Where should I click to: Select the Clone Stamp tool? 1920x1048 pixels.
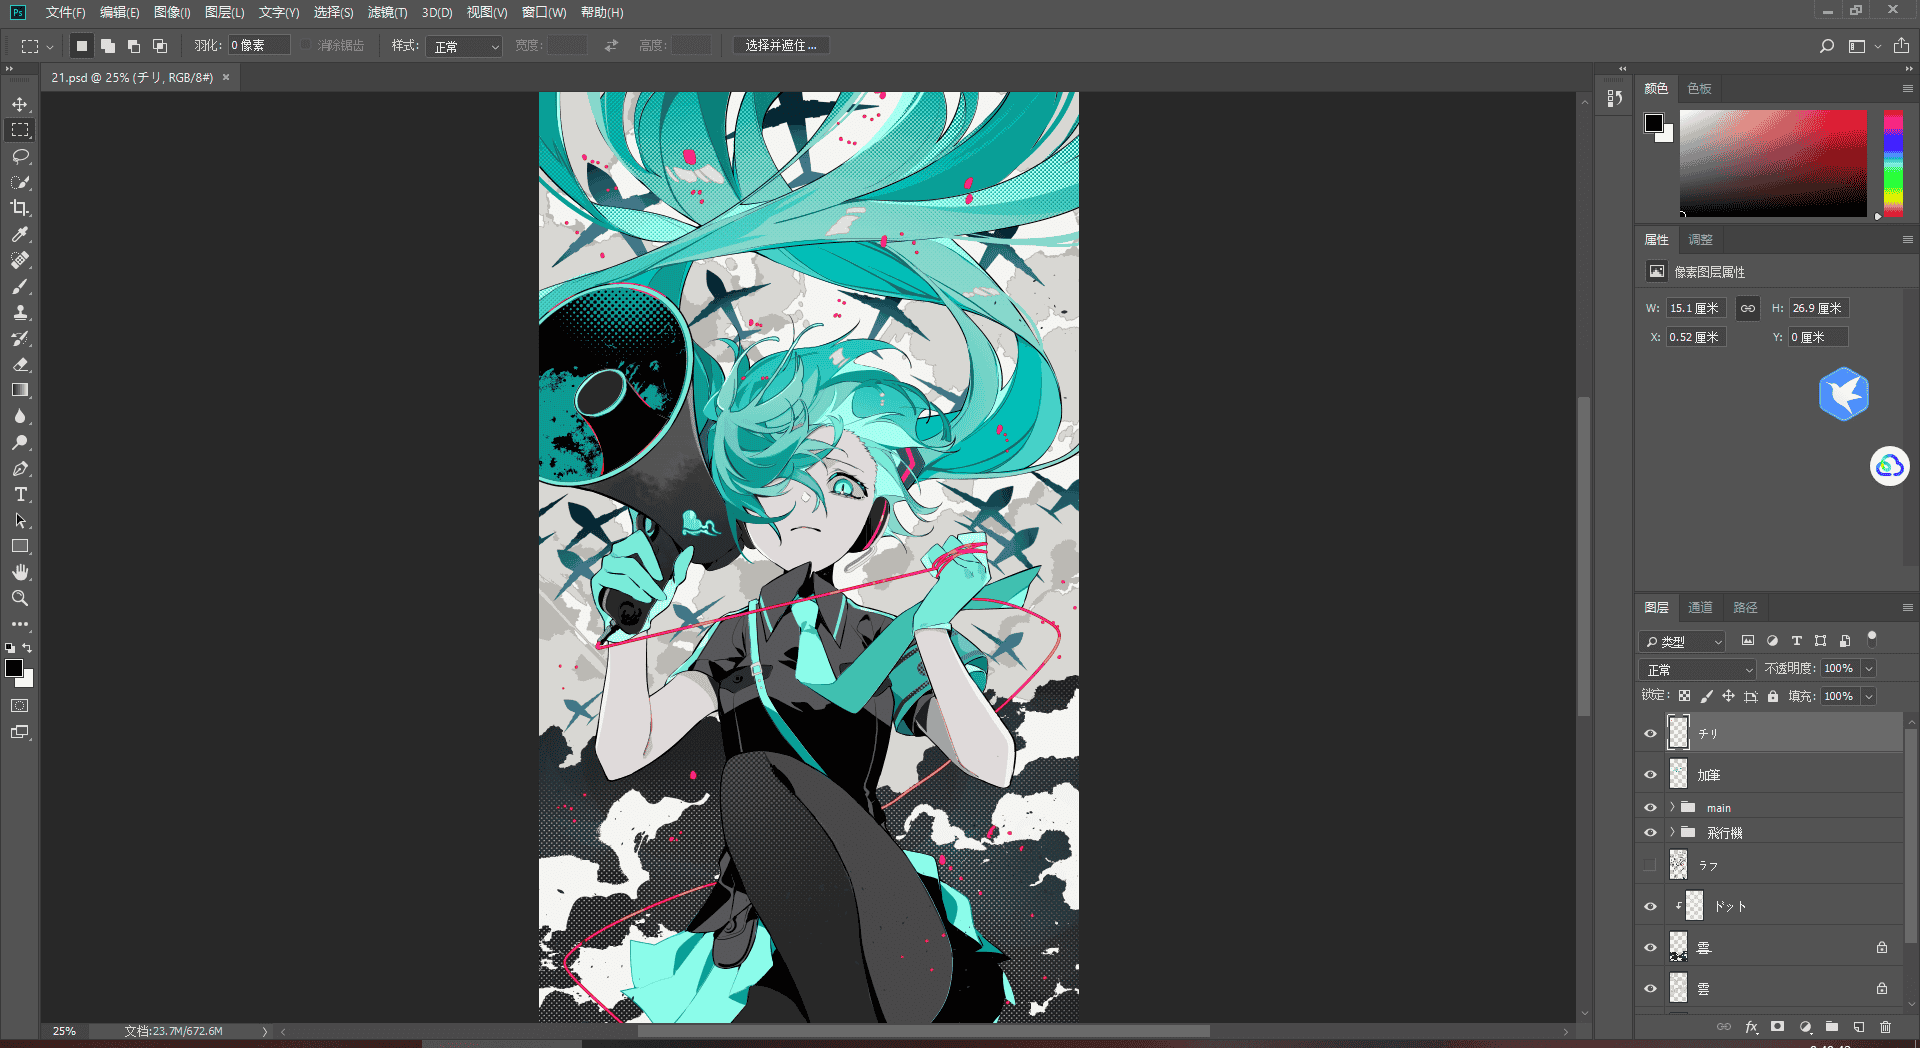pos(20,312)
